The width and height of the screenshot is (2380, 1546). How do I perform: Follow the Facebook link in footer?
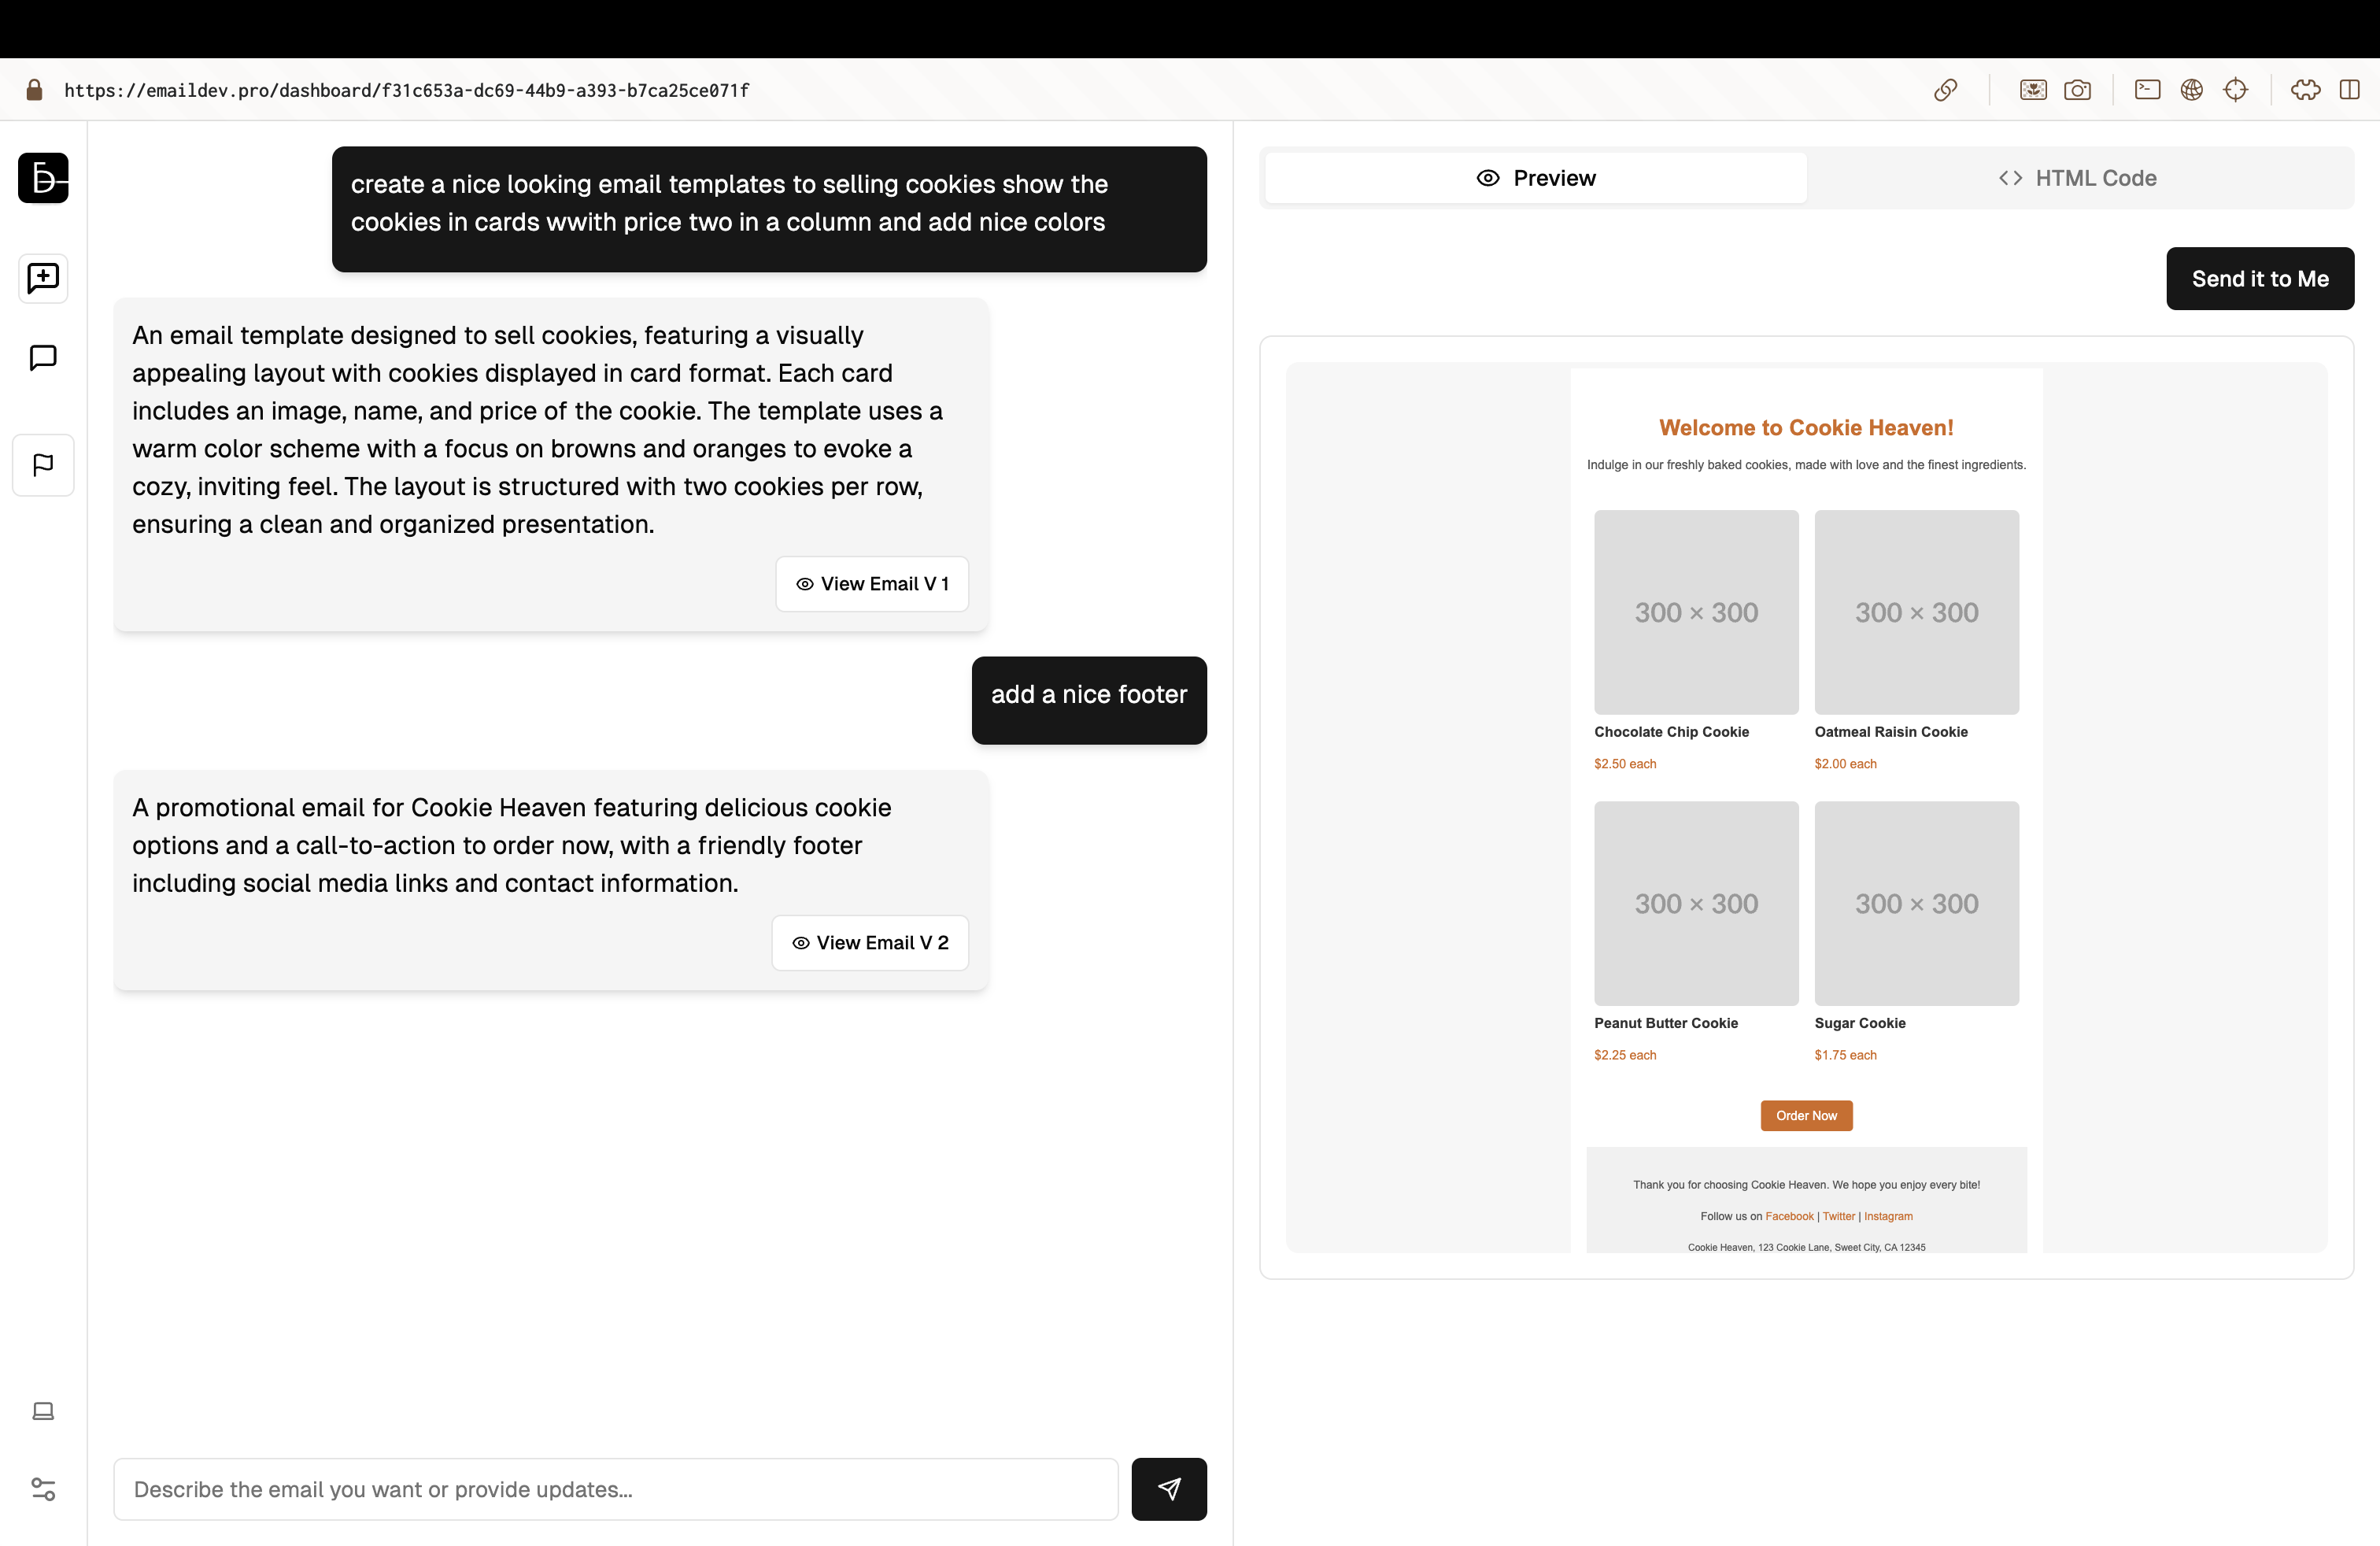(x=1789, y=1216)
